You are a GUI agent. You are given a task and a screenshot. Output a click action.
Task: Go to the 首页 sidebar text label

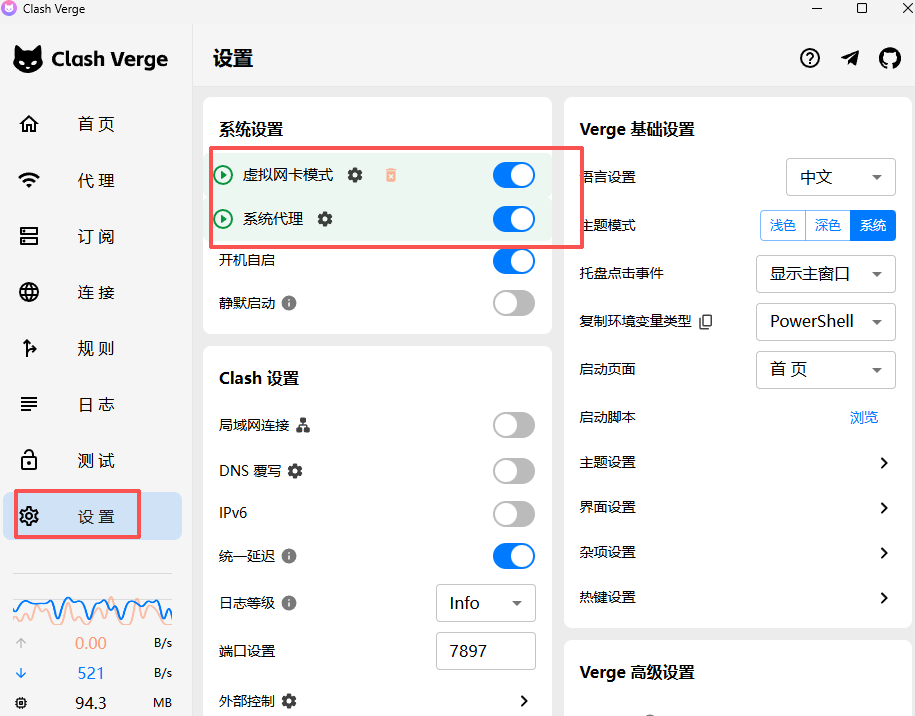pos(96,124)
